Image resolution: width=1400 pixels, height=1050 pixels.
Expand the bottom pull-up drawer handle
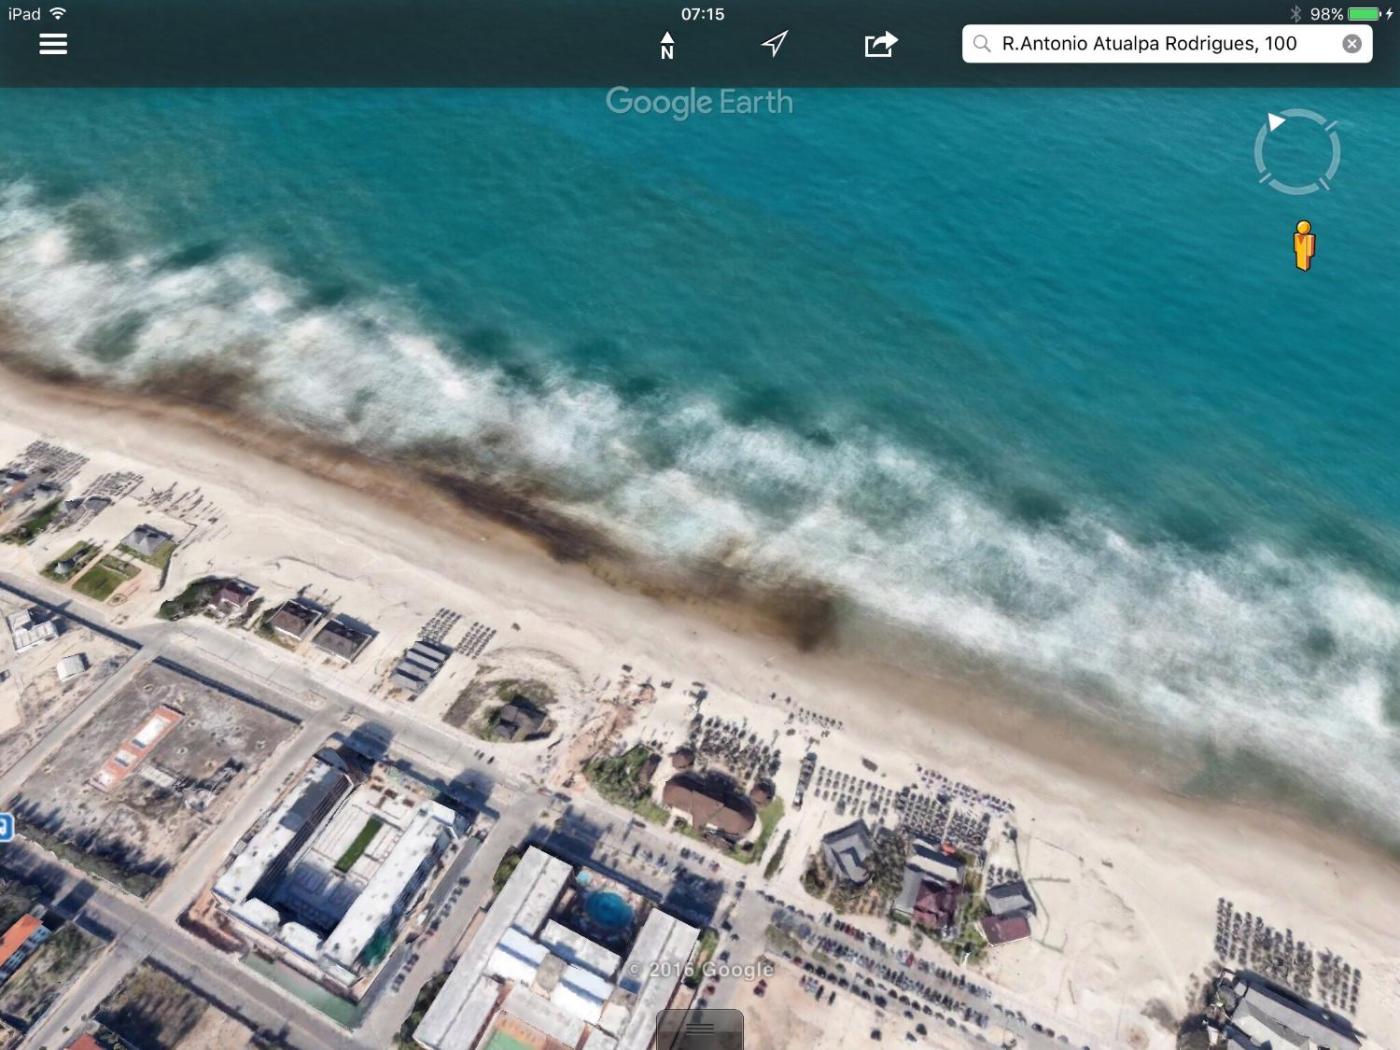699,1030
